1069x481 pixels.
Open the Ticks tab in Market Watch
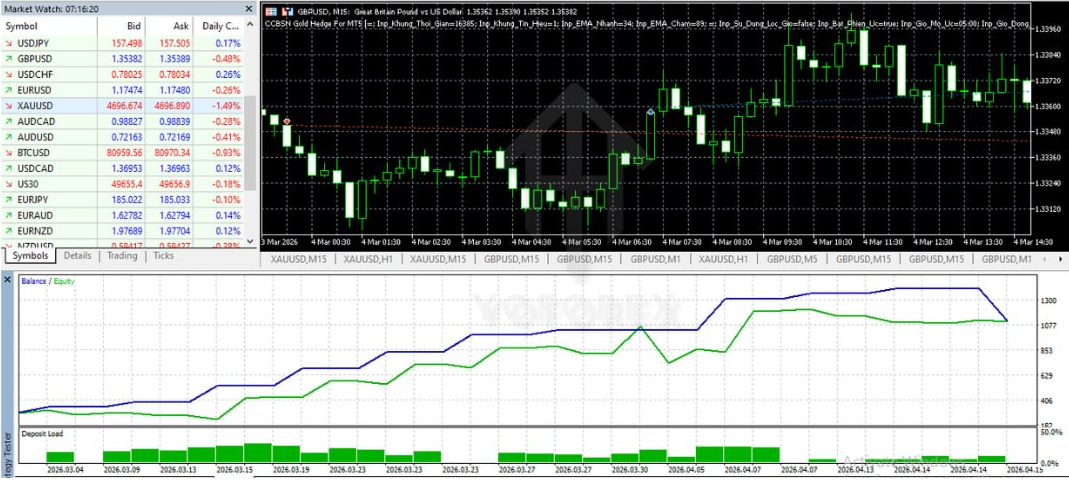pyautogui.click(x=163, y=256)
